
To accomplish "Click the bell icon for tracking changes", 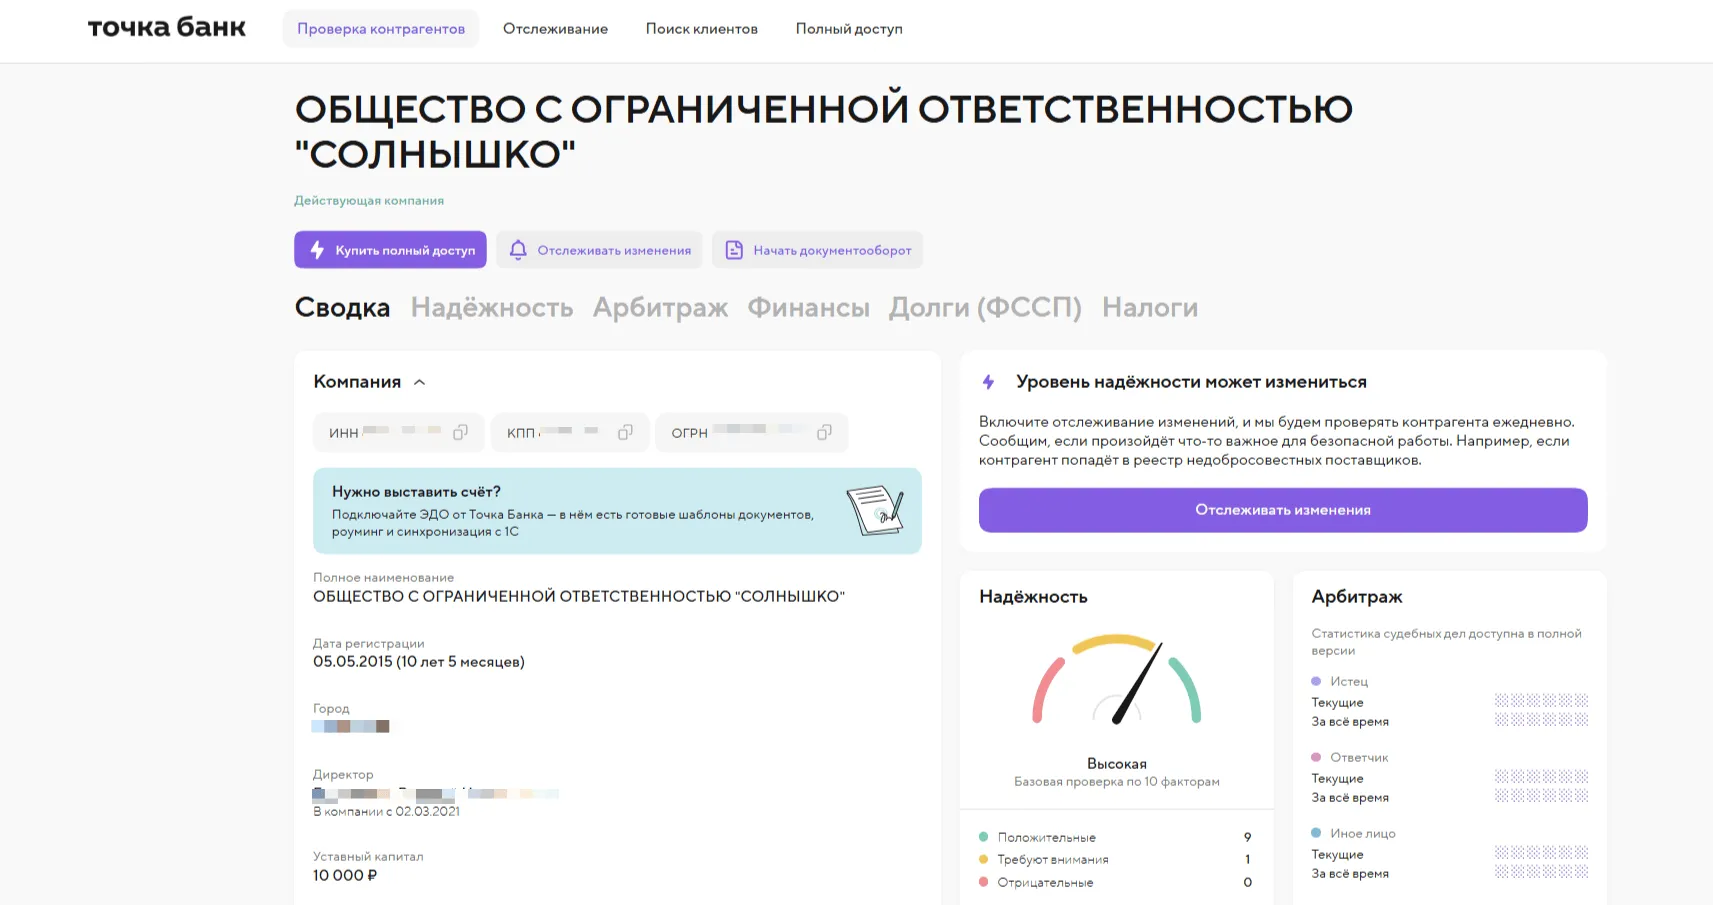I will tap(518, 250).
